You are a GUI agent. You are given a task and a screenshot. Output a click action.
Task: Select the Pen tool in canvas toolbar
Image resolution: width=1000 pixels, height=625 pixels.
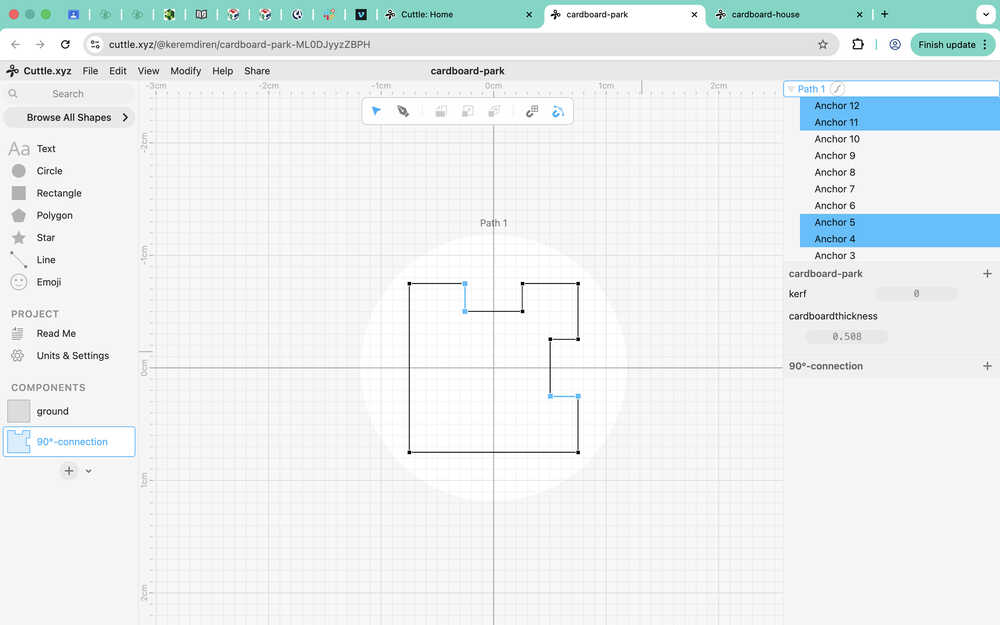click(x=403, y=112)
